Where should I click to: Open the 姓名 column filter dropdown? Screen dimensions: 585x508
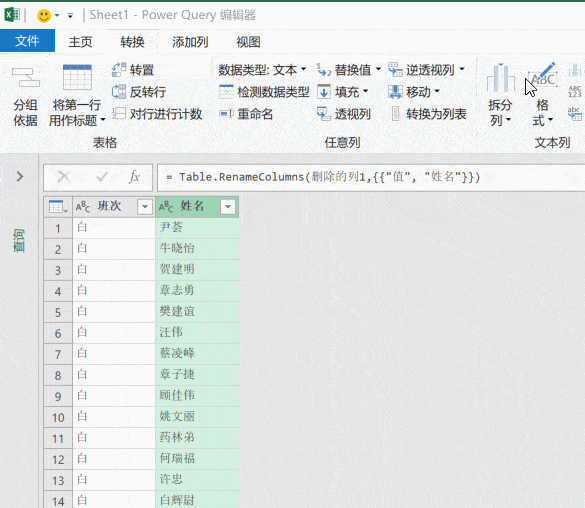click(x=228, y=206)
